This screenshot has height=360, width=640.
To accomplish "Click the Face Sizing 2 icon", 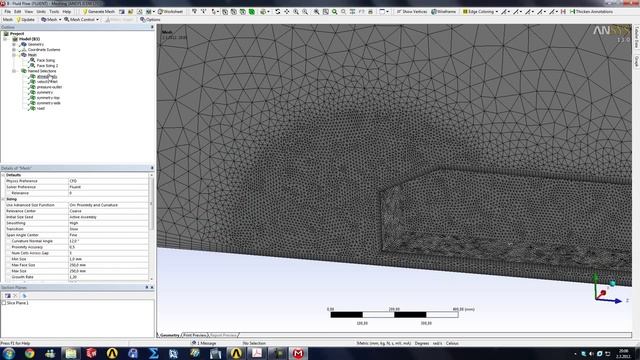I will (x=32, y=65).
